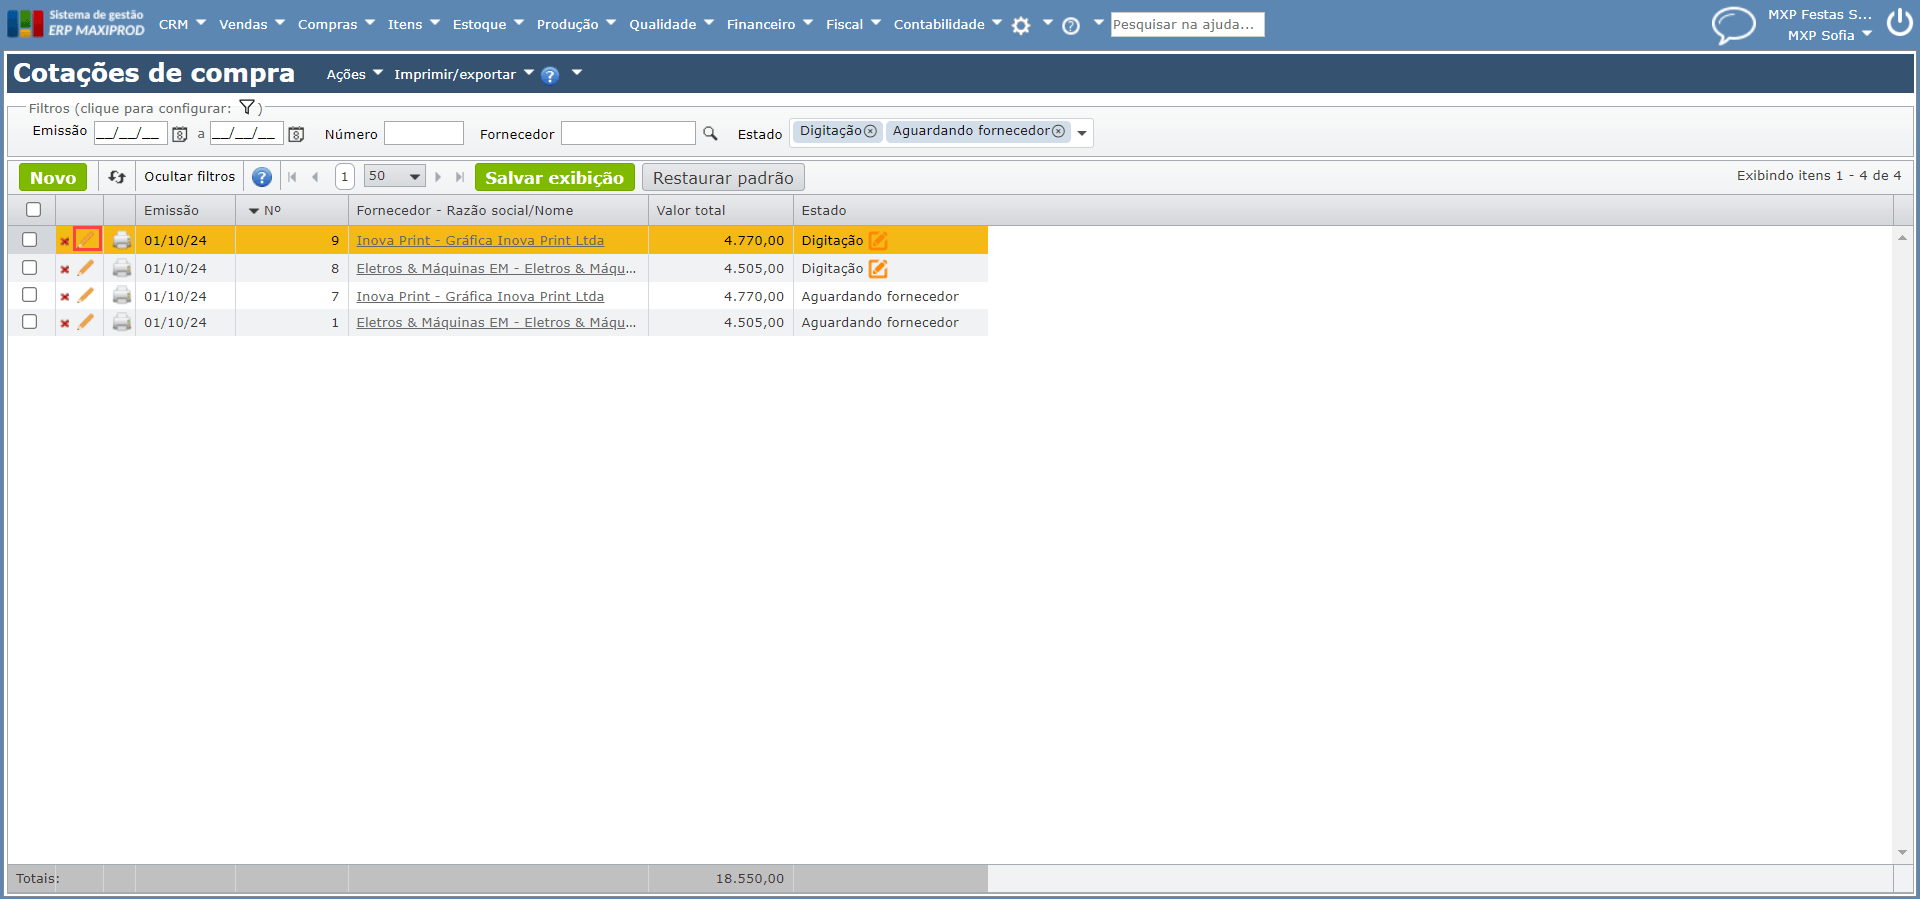Click Ocultar filtros
This screenshot has height=899, width=1920.
(190, 177)
